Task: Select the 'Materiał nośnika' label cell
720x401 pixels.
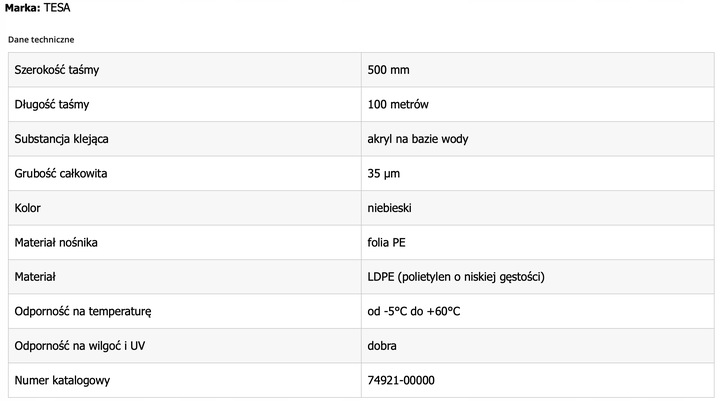Action: [x=56, y=242]
